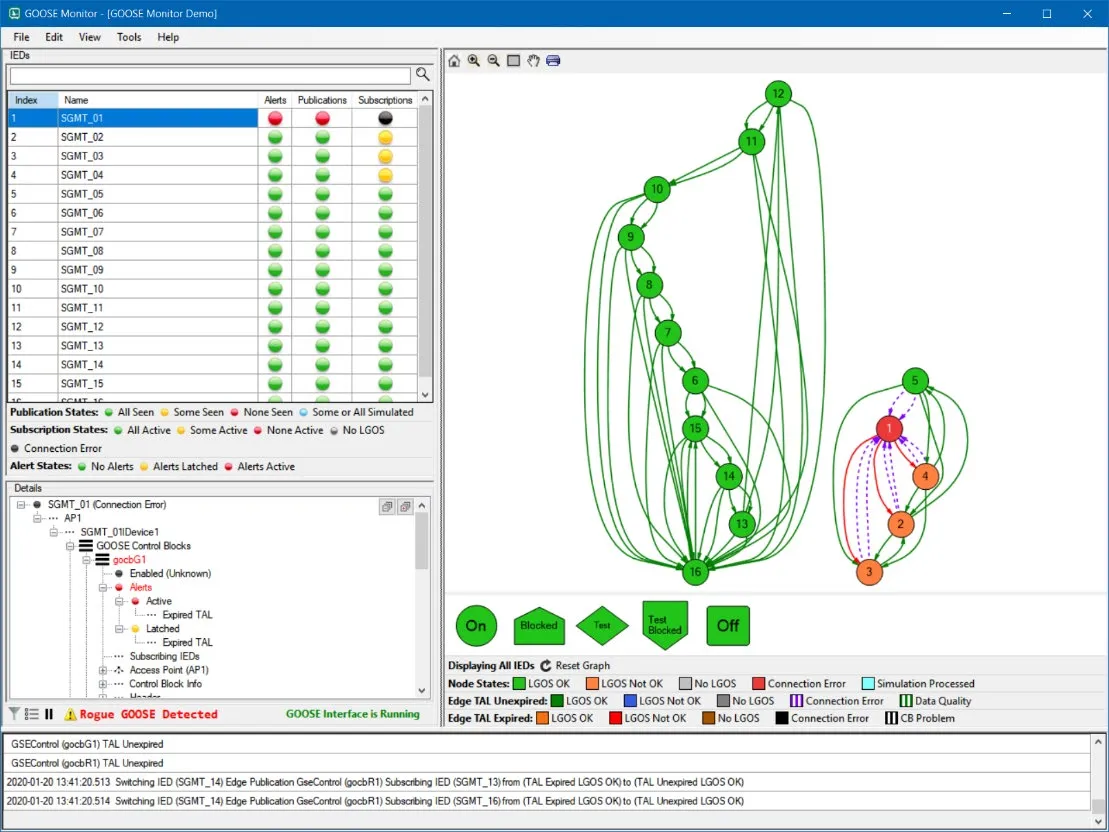Click SGMT_01's black Subscriptions indicator

point(385,119)
